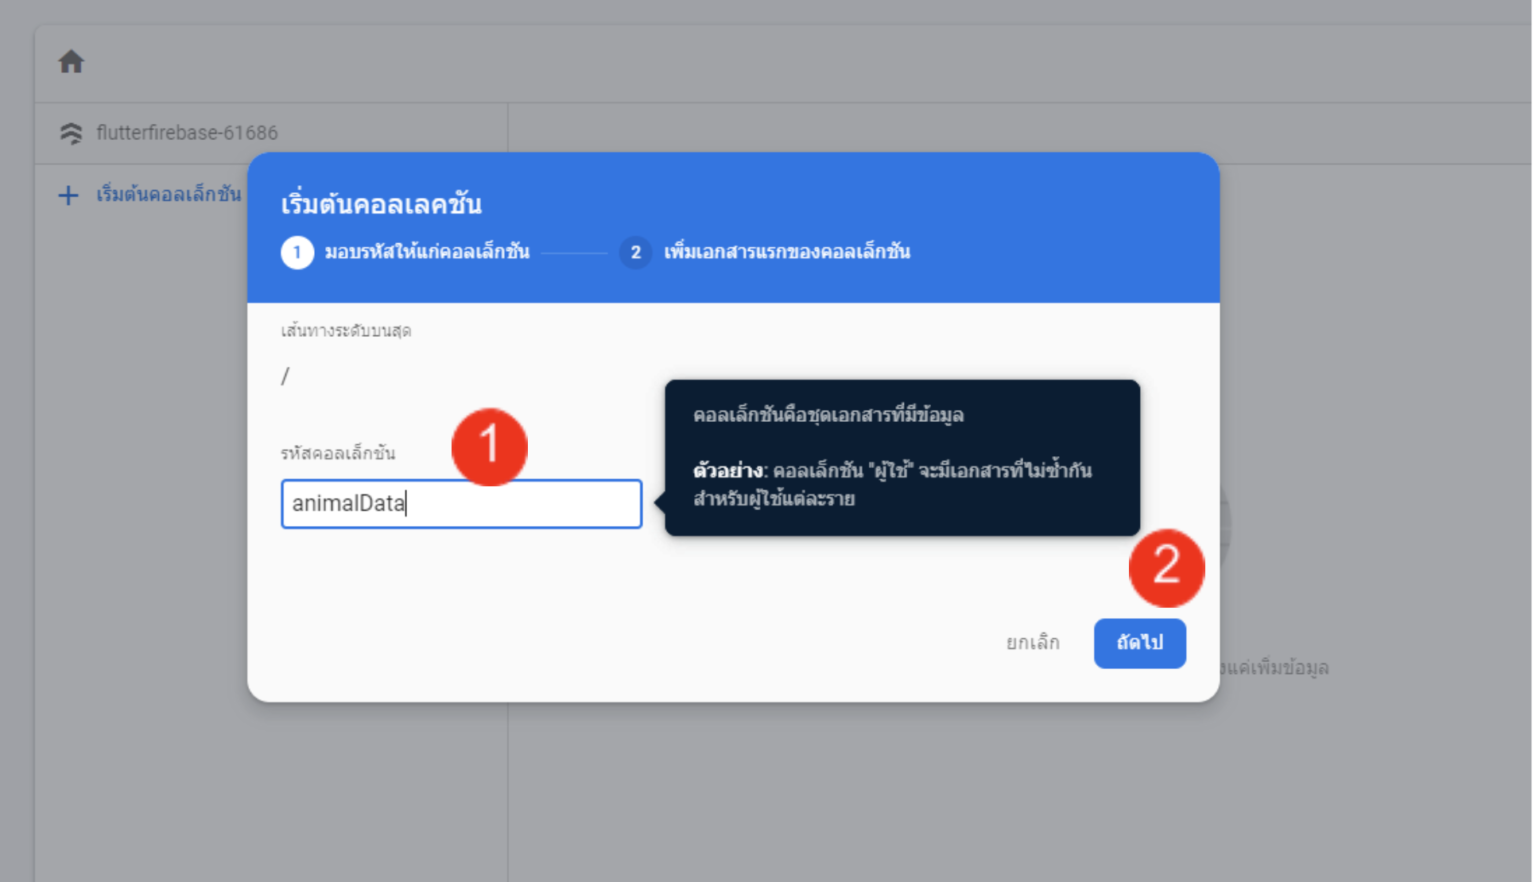1536x882 pixels.
Task: Click the dark tooltip explaining collections
Action: 900,458
